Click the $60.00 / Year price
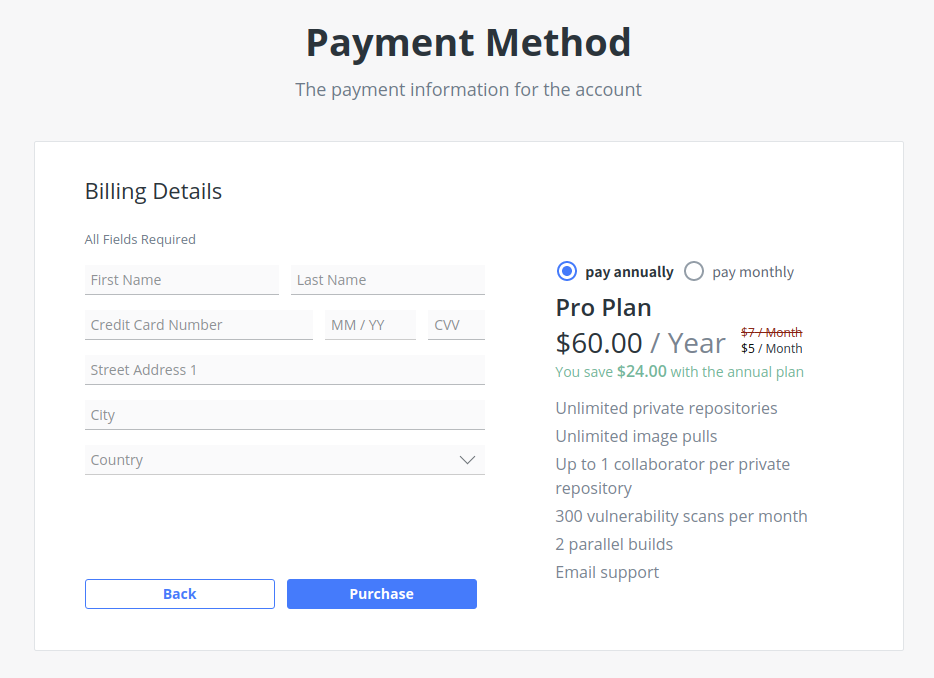The height and width of the screenshot is (678, 934). pos(640,343)
